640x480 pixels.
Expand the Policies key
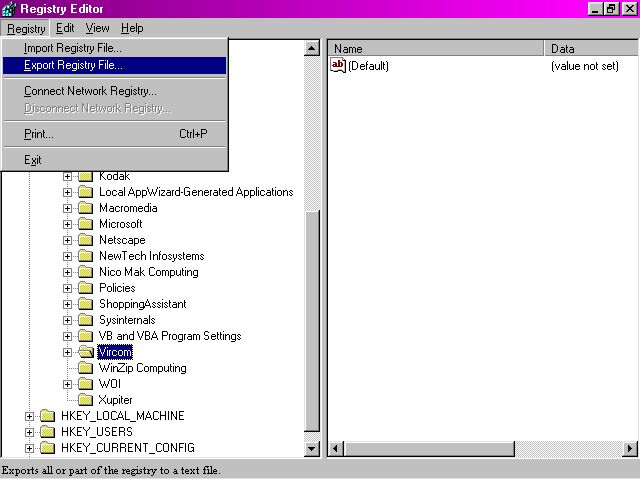click(x=67, y=288)
